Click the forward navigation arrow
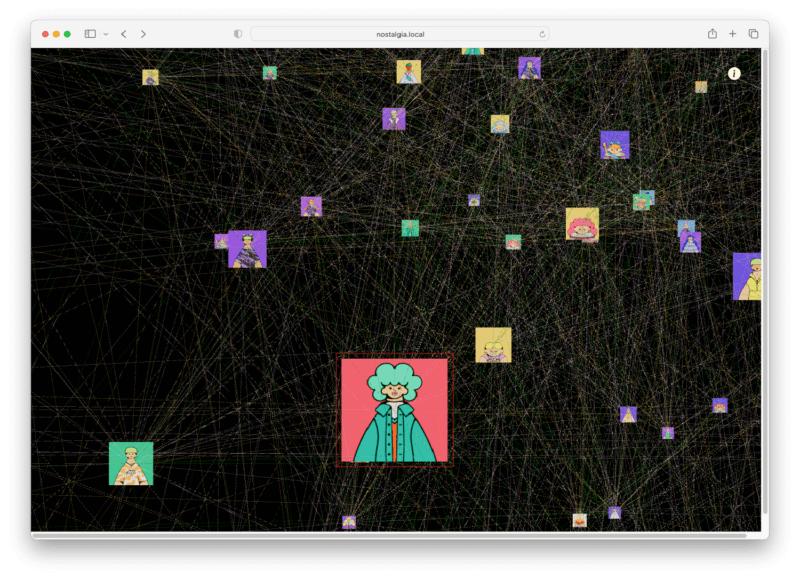 (x=141, y=32)
